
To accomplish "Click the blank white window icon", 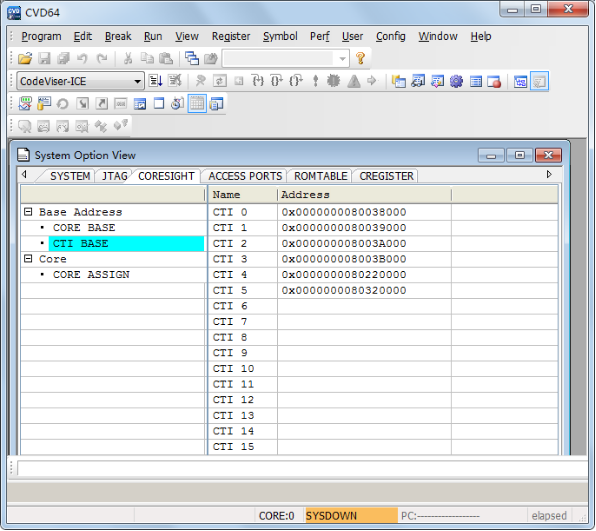I will [159, 103].
